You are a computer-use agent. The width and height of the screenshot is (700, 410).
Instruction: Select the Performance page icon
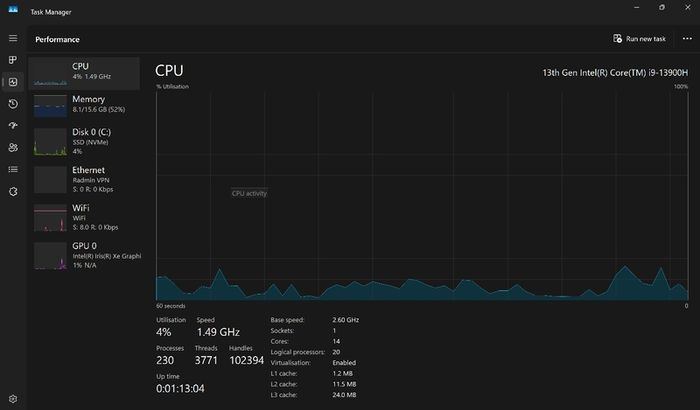[x=13, y=82]
